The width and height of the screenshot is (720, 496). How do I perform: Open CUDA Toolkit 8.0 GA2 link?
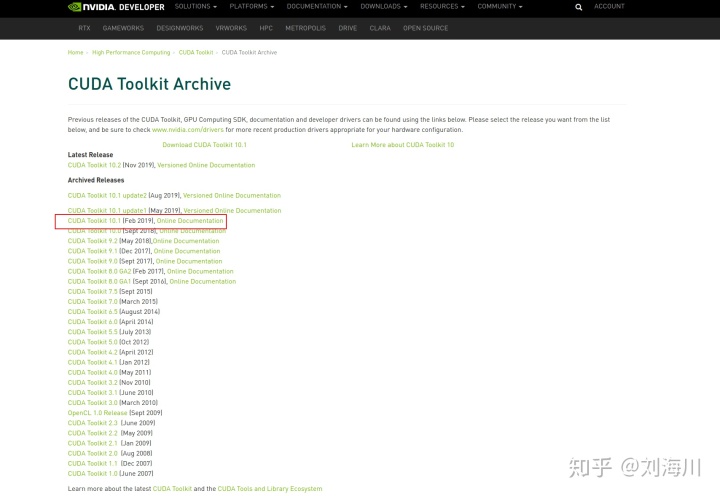click(x=99, y=271)
